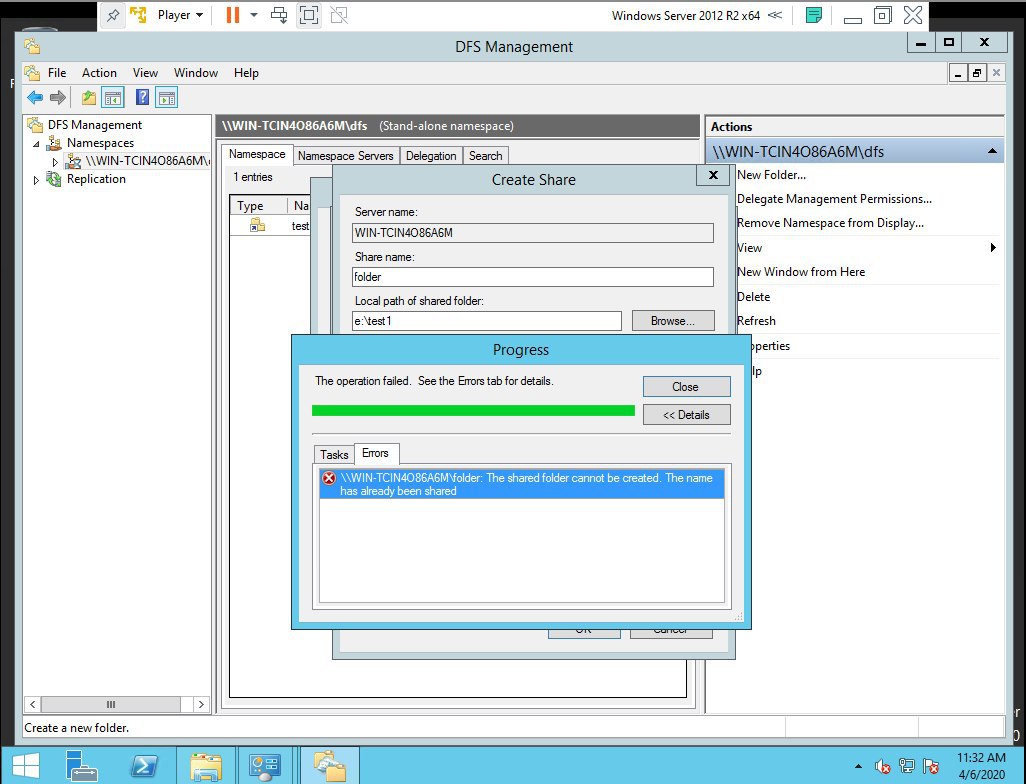Open the Windows Start button
The height and width of the screenshot is (784, 1026).
pos(26,766)
